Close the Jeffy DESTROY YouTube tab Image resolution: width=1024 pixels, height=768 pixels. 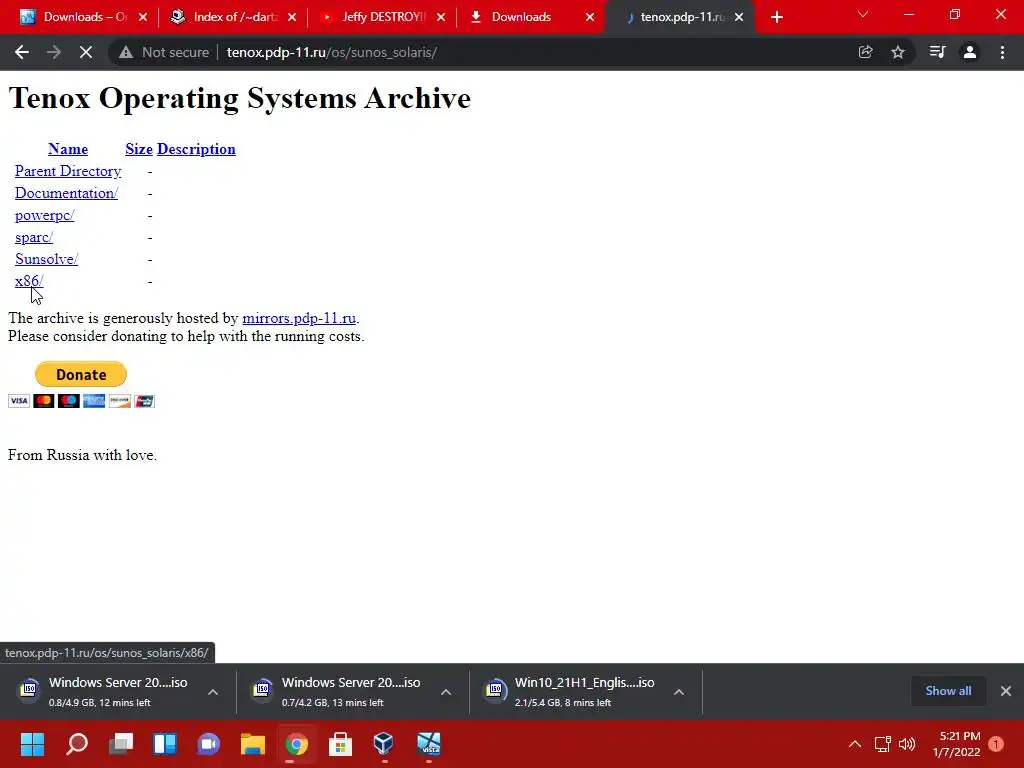(441, 17)
